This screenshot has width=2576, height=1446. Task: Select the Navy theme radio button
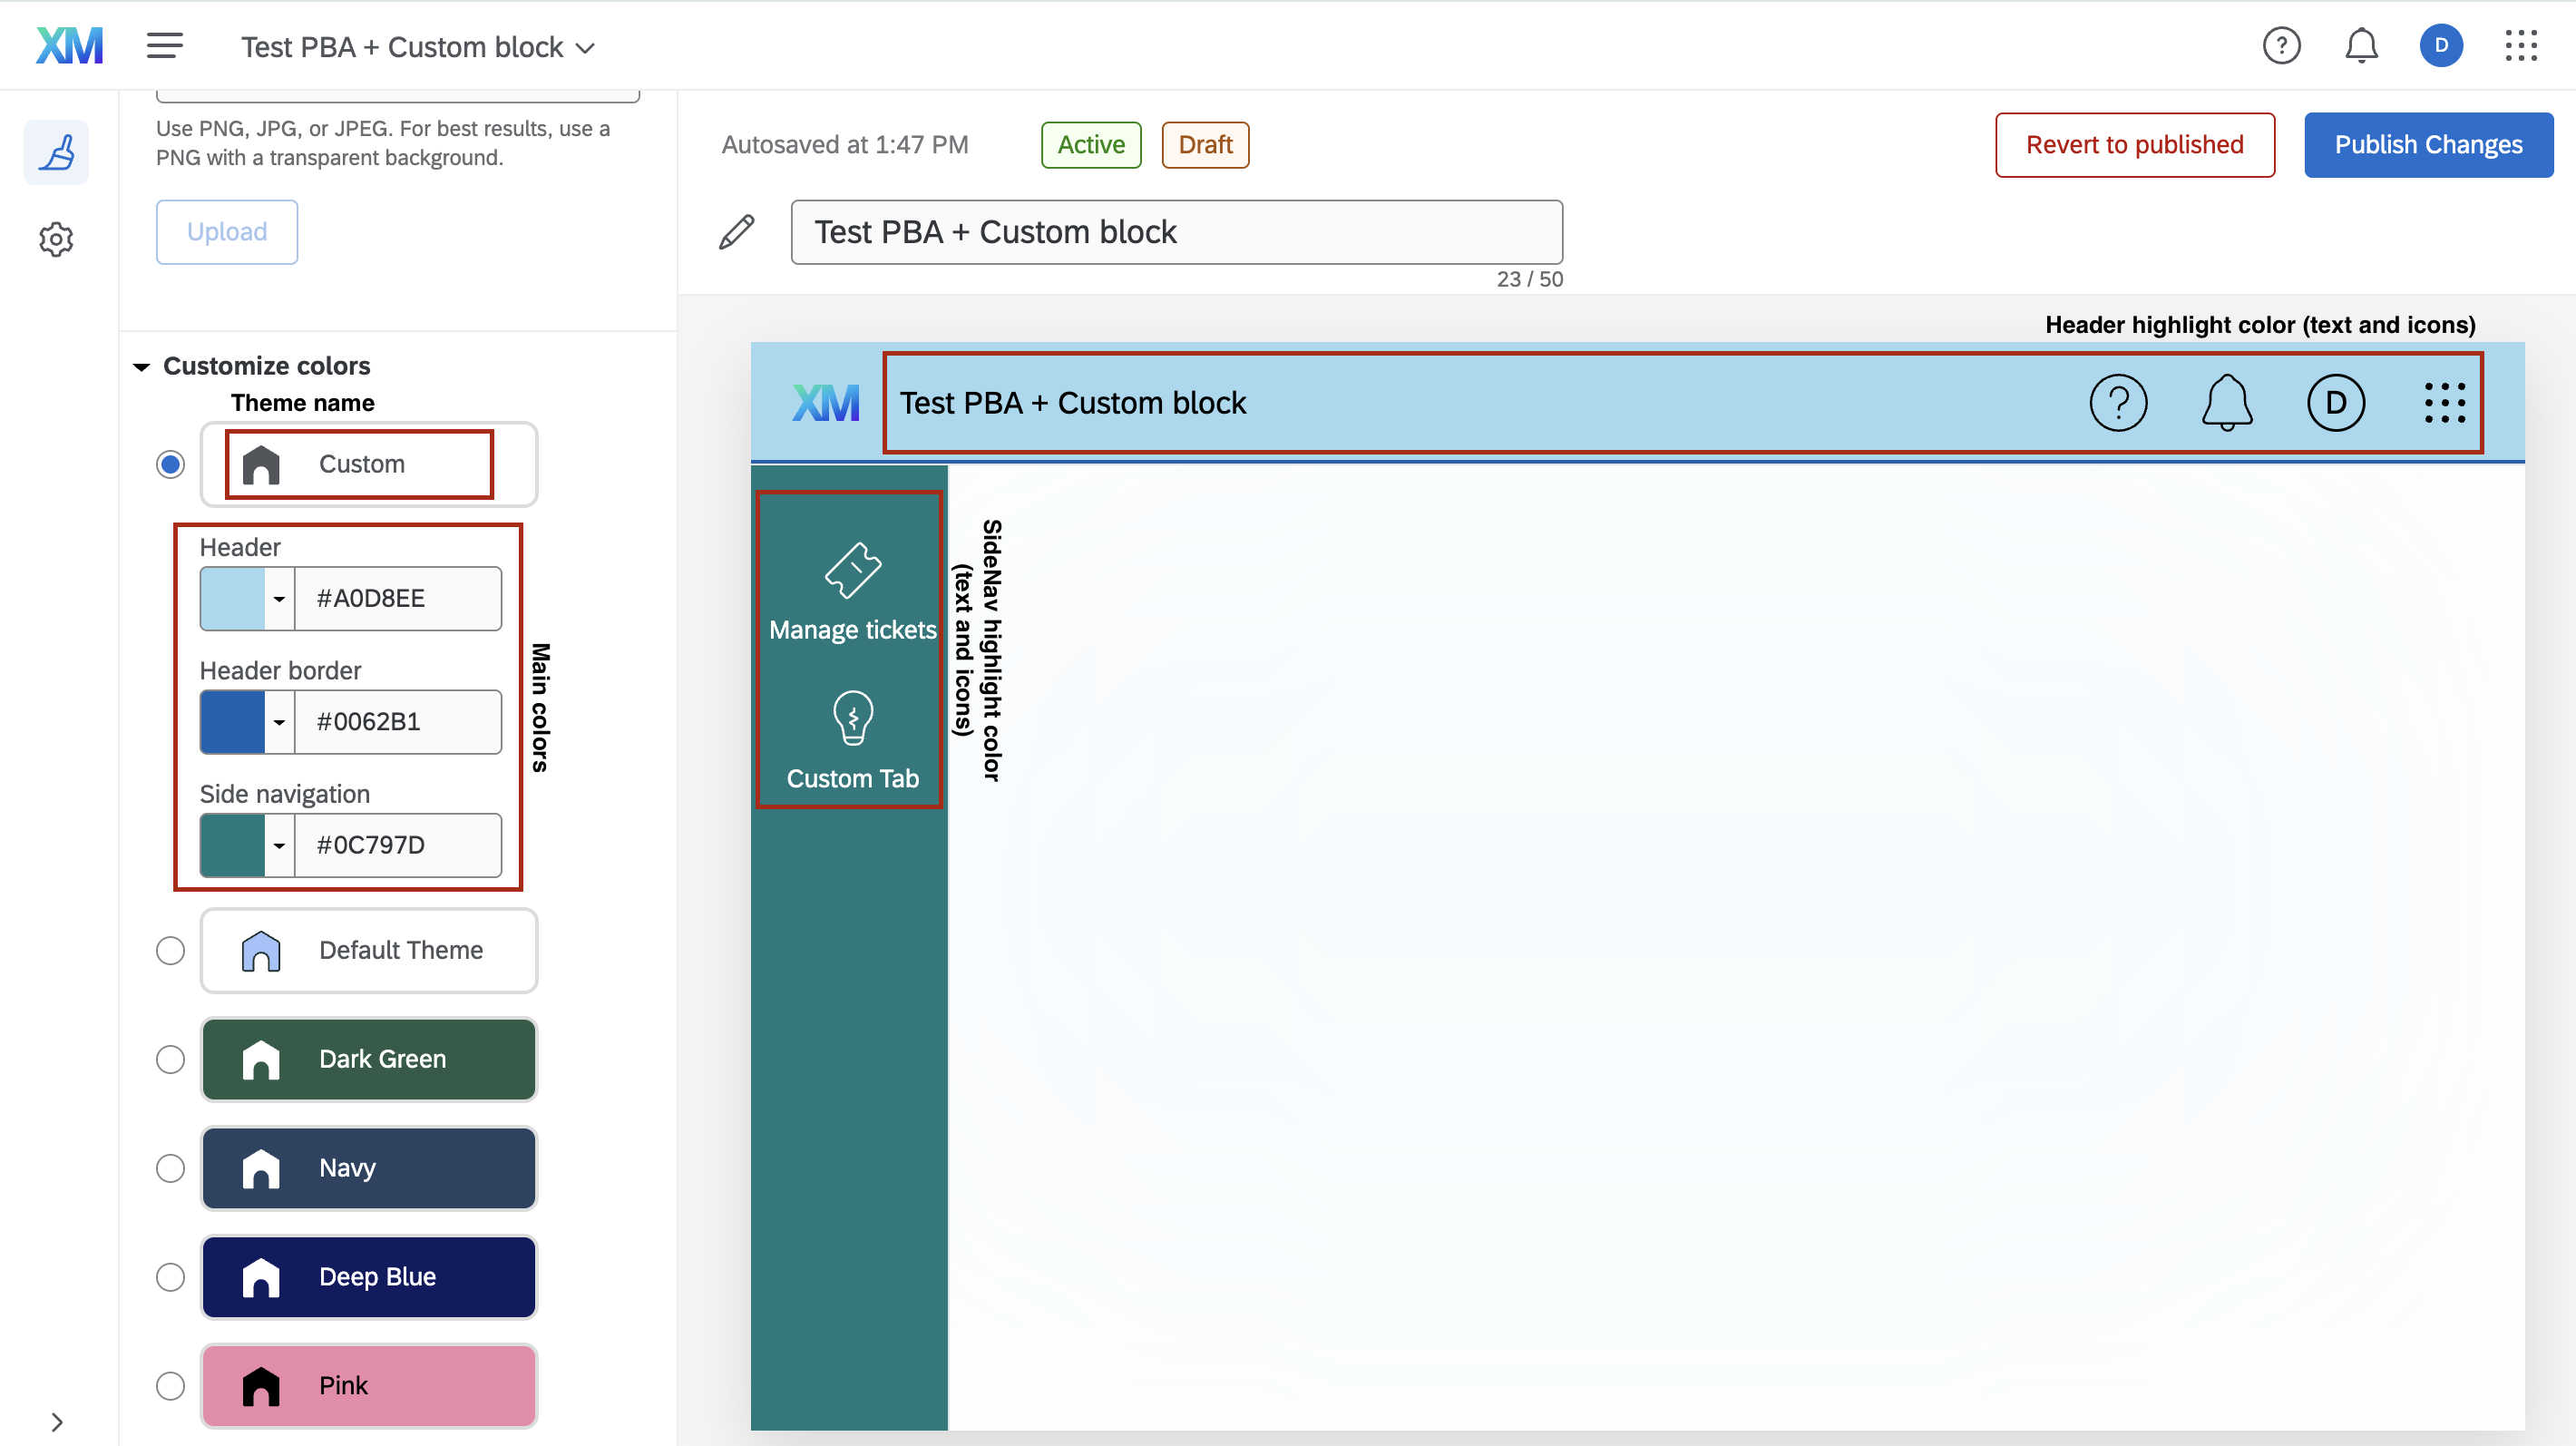click(171, 1169)
